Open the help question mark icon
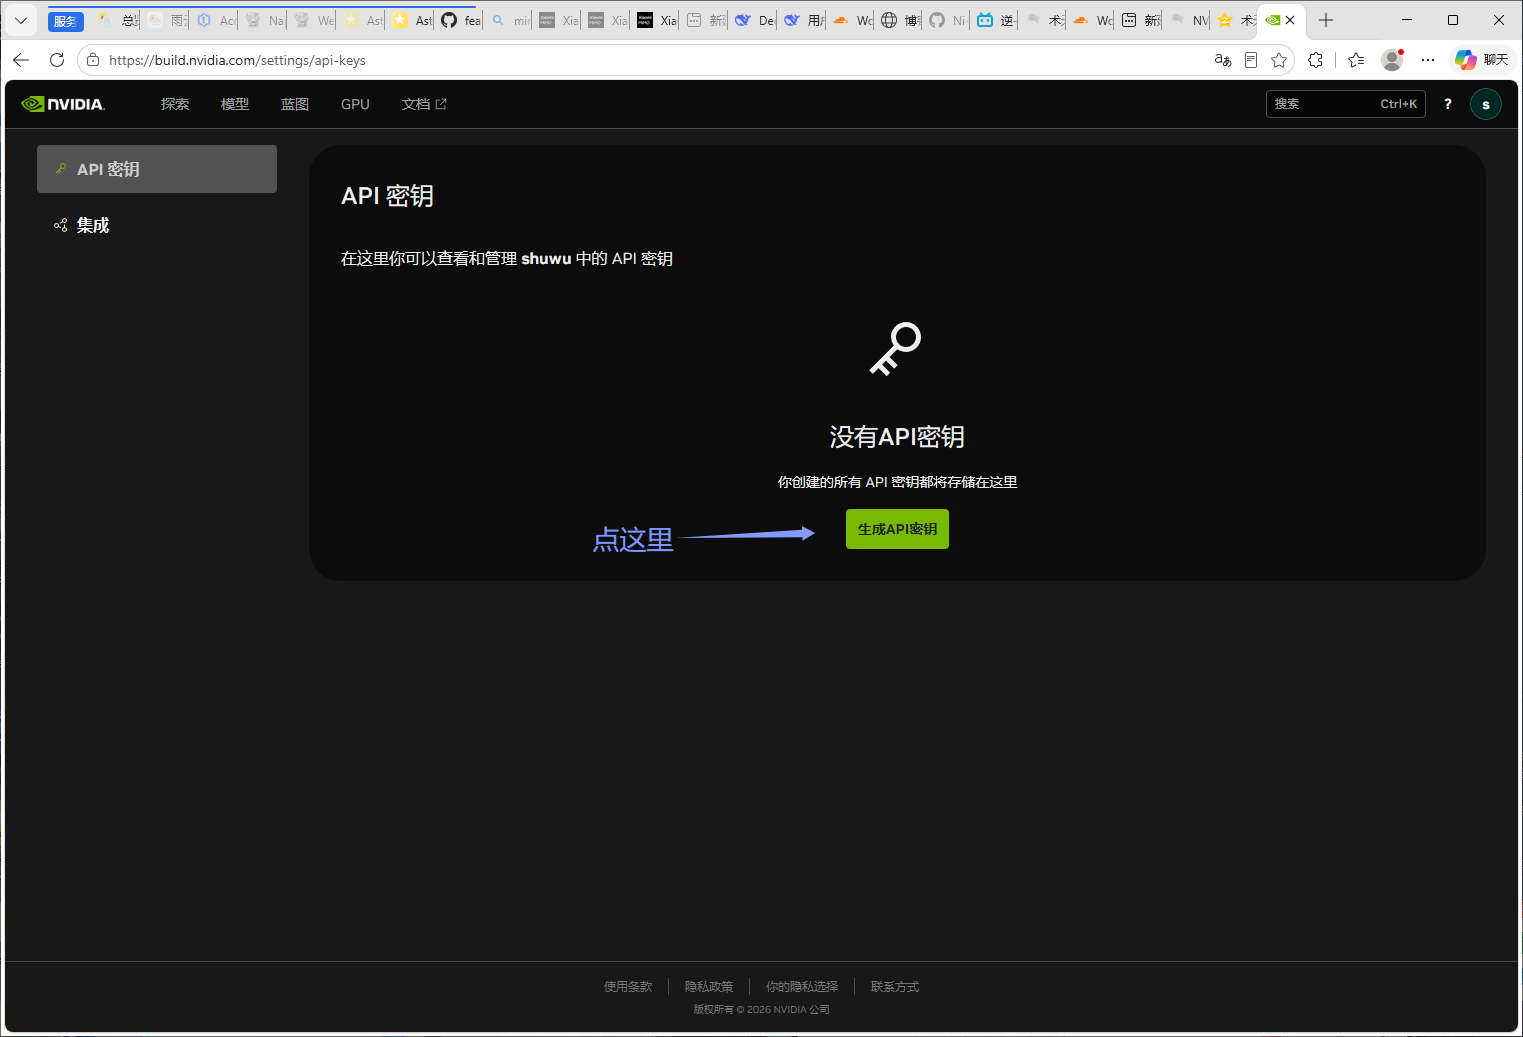This screenshot has height=1037, width=1523. [x=1447, y=104]
